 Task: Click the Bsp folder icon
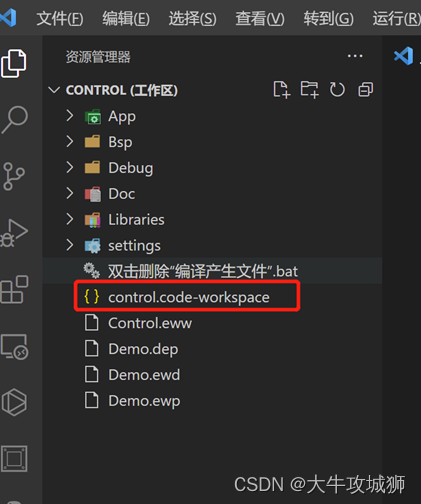click(x=92, y=141)
